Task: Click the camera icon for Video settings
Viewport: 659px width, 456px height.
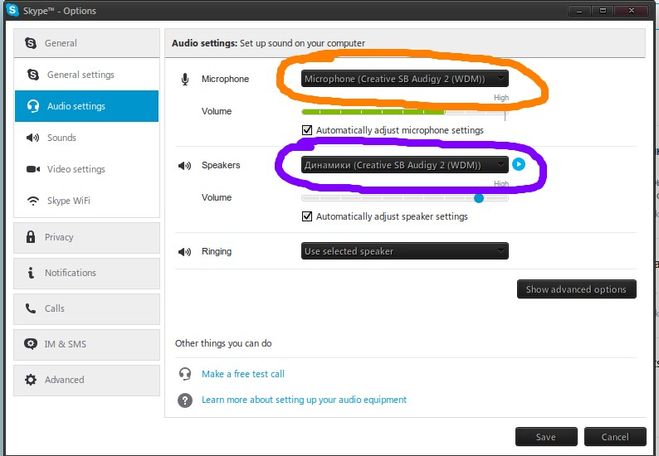Action: (x=33, y=169)
